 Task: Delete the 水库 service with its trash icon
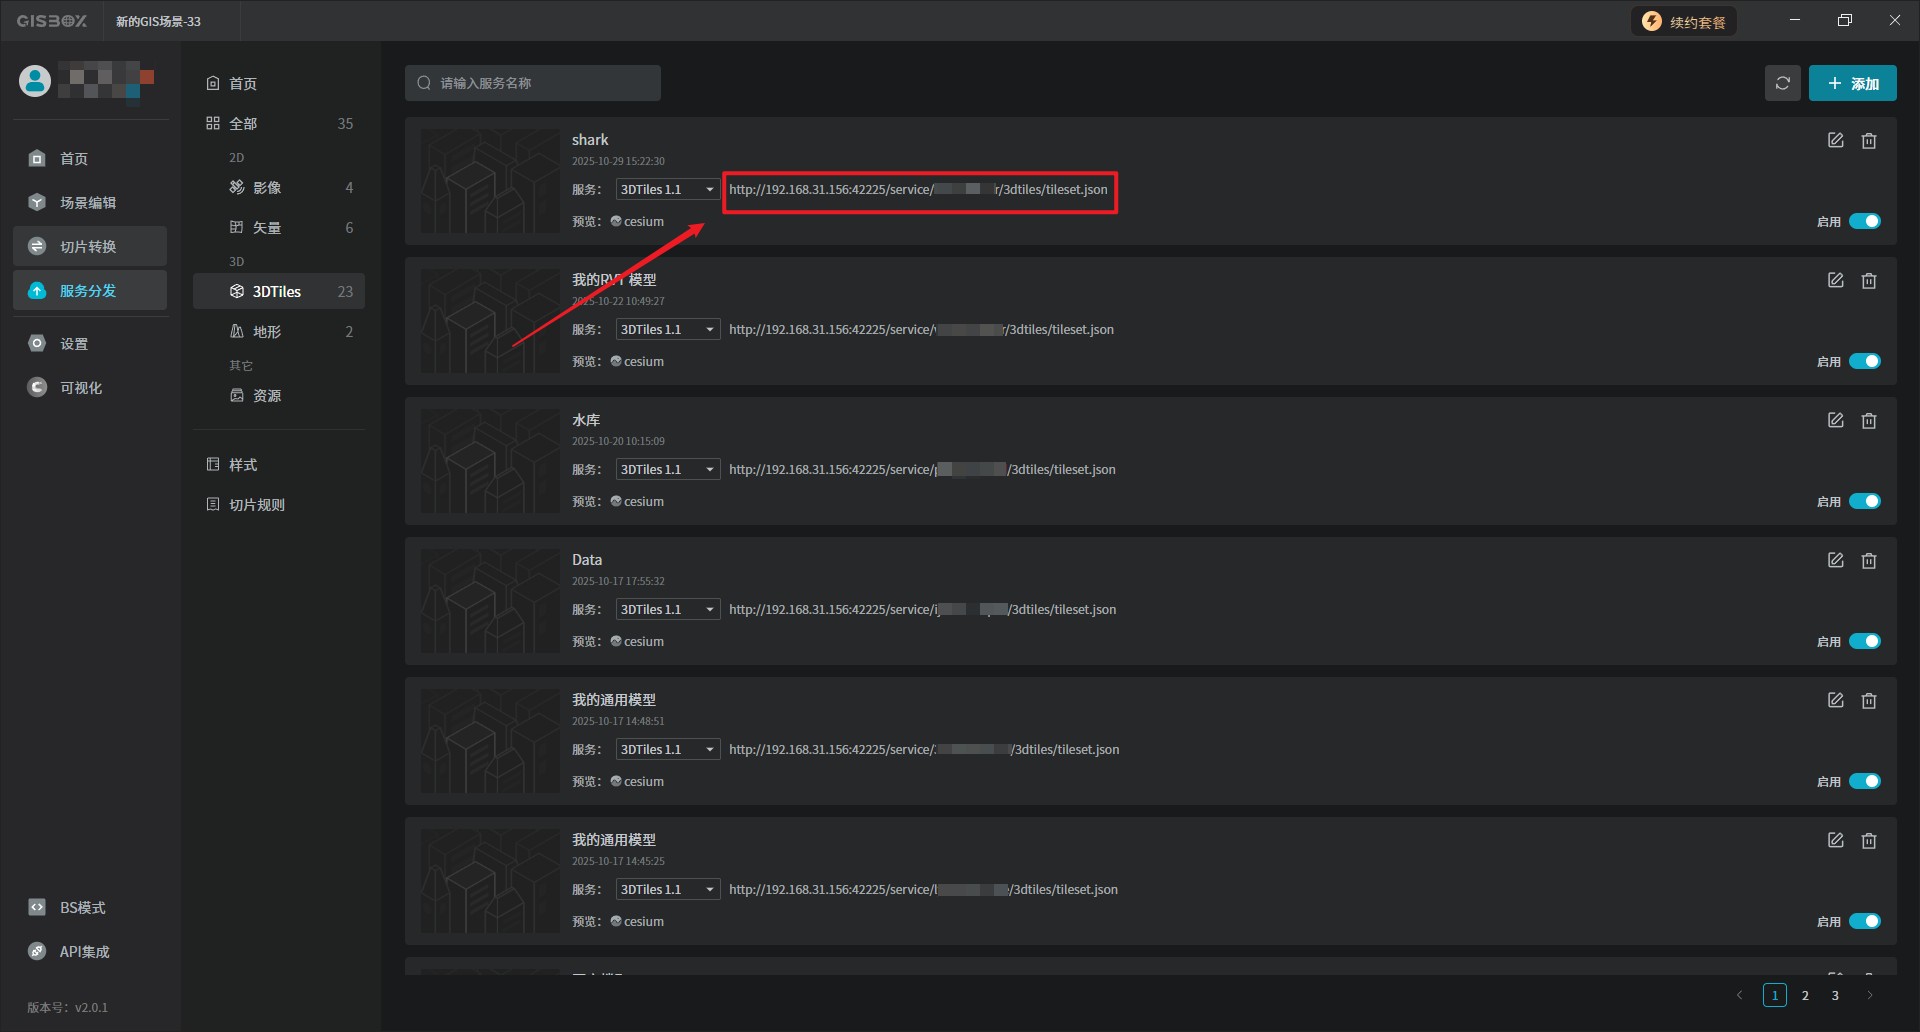pyautogui.click(x=1868, y=421)
